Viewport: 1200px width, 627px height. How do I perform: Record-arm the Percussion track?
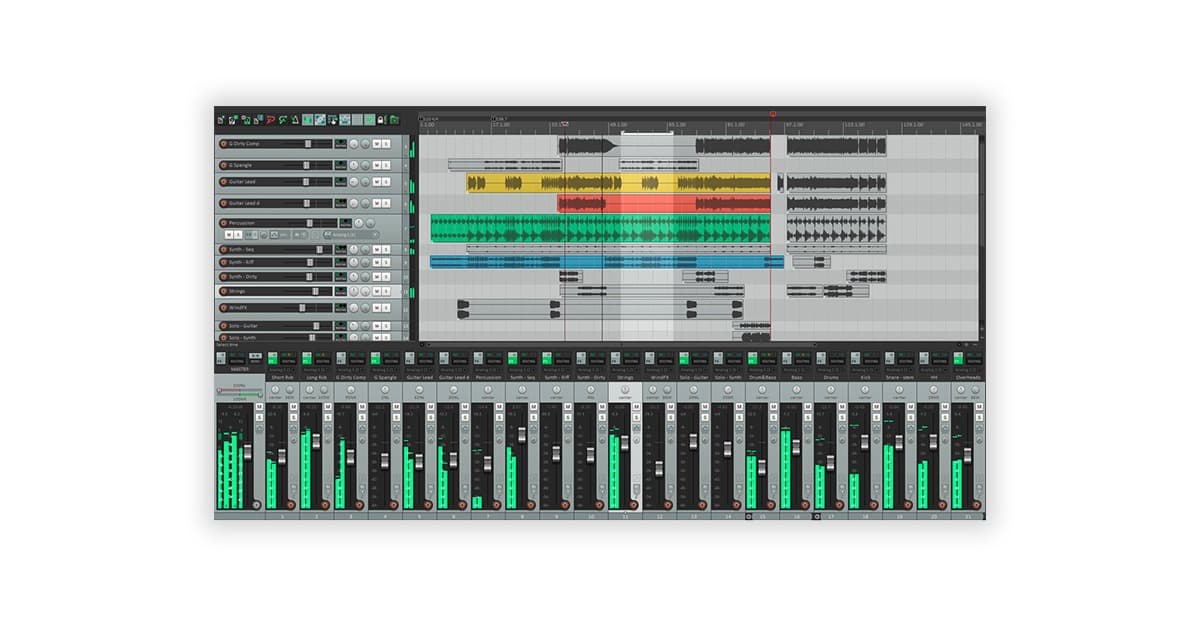[x=224, y=222]
